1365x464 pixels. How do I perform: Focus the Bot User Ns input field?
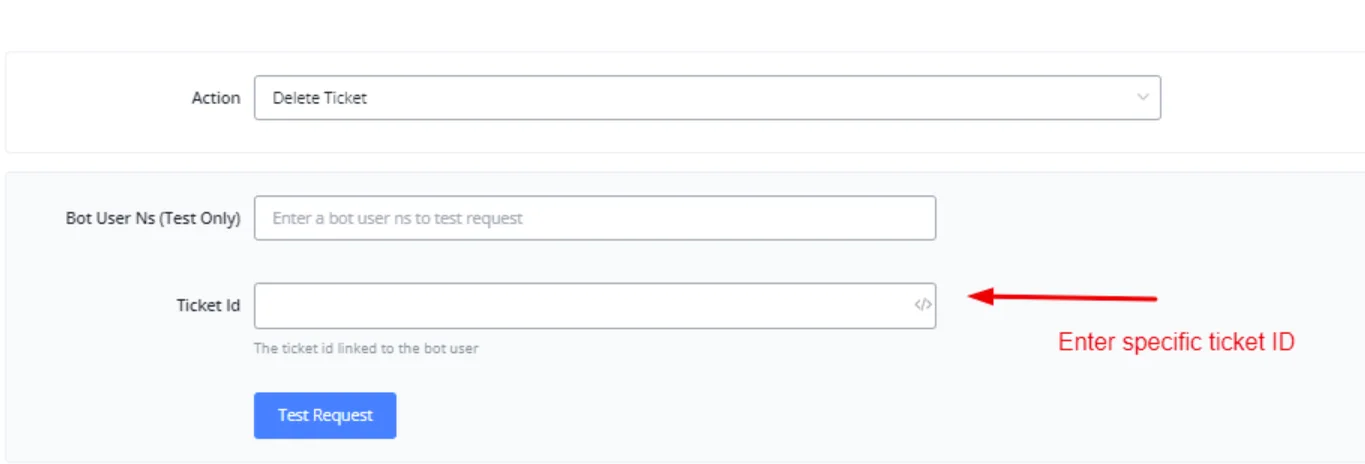(x=595, y=218)
